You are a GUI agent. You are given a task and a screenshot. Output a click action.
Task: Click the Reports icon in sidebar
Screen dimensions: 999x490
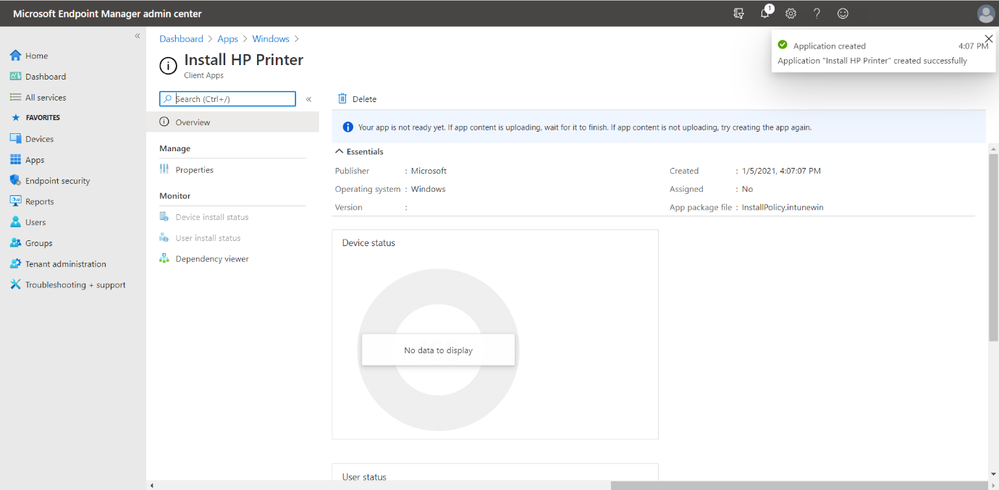16,201
